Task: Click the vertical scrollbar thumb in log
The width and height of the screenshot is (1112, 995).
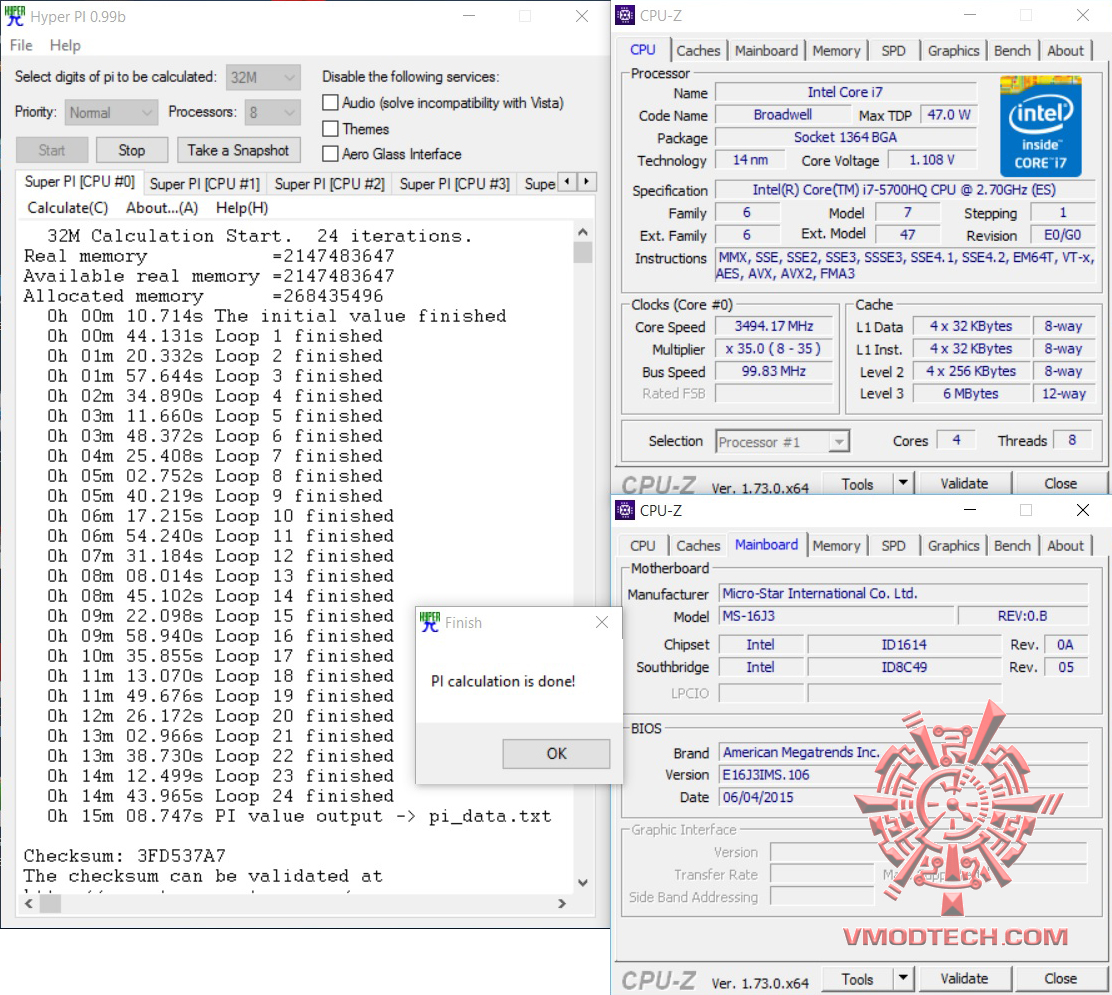Action: coord(583,252)
